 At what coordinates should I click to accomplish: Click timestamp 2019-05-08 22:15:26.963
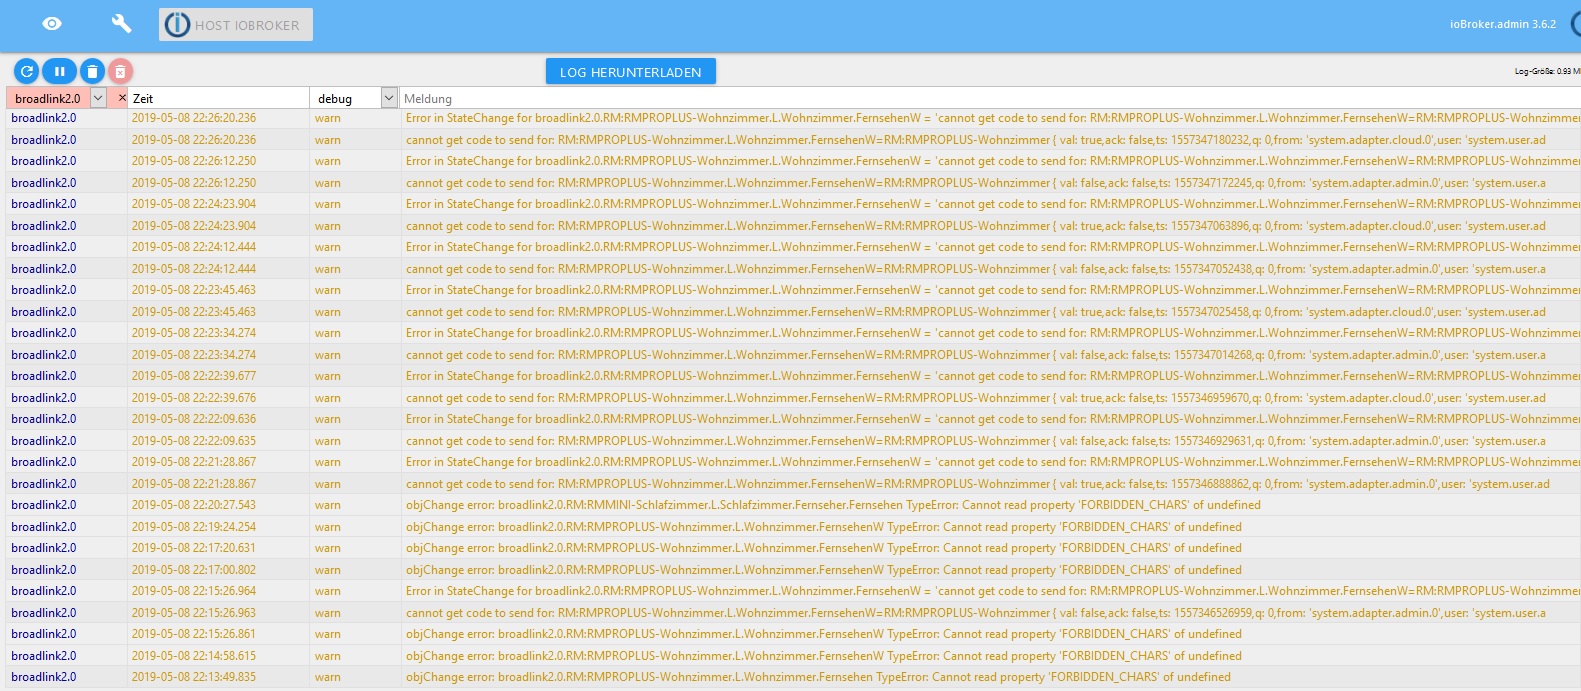pos(194,613)
